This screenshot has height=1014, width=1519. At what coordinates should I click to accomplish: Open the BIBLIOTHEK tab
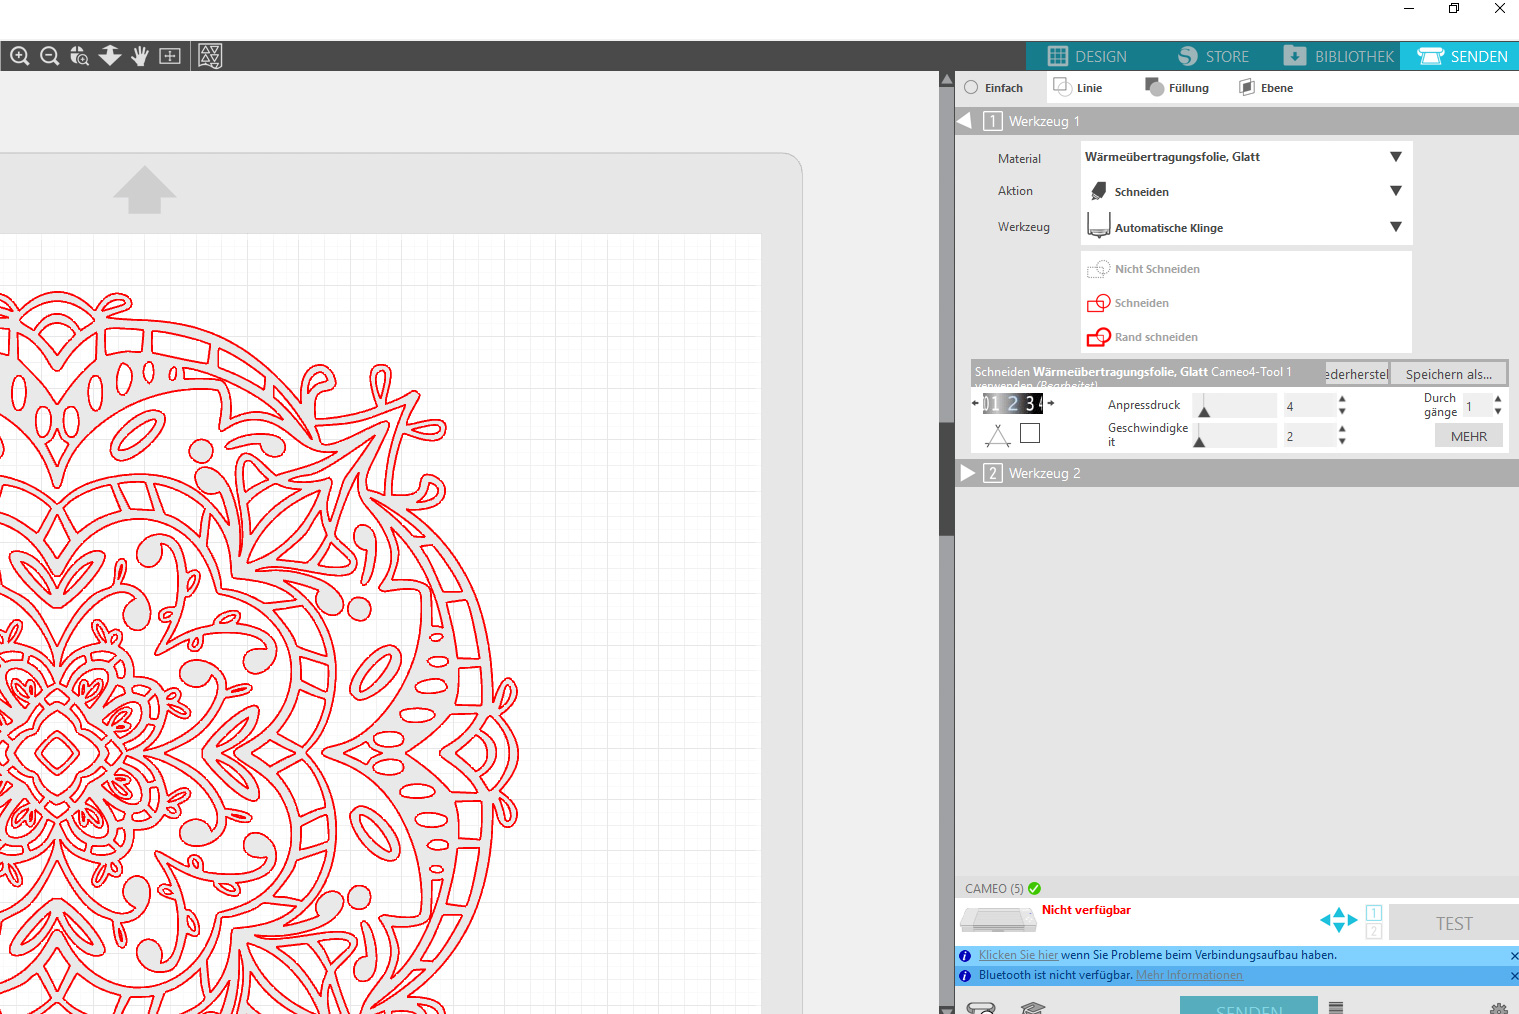(1339, 56)
